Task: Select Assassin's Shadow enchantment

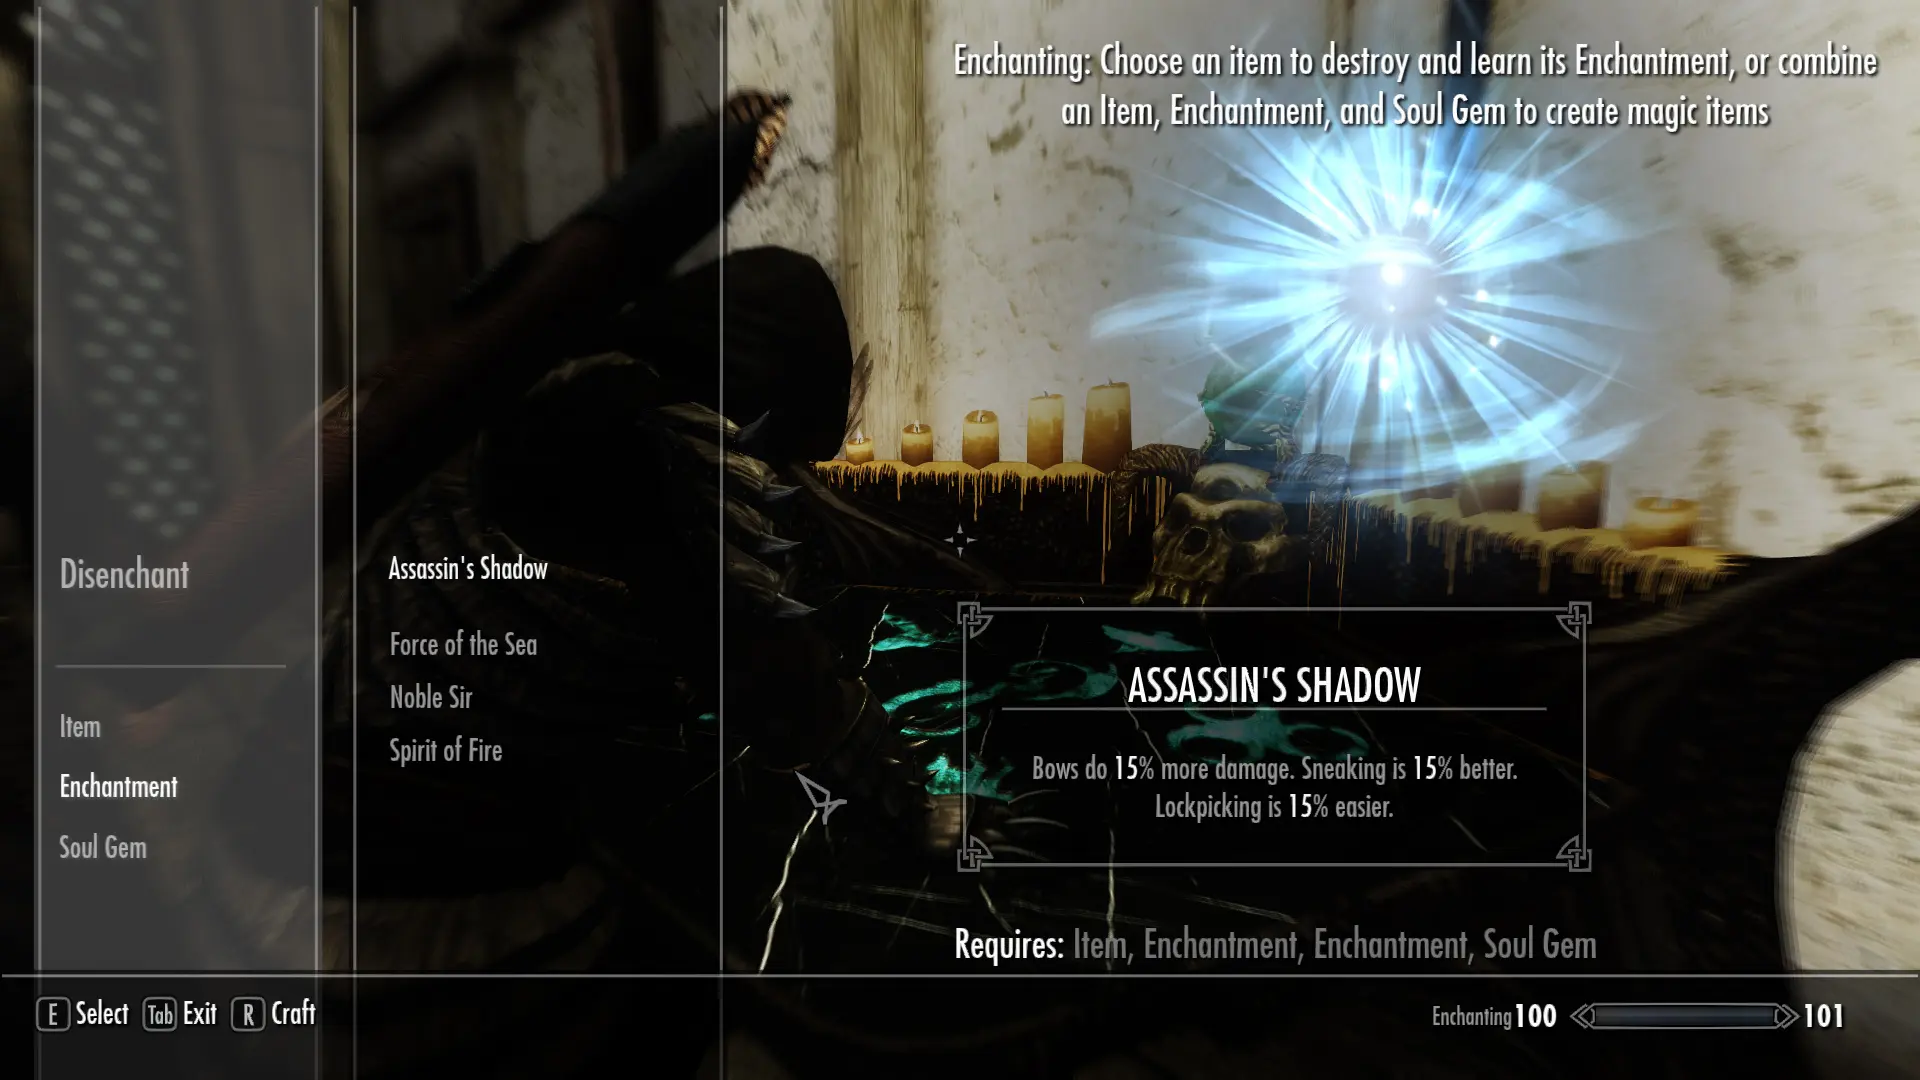Action: (468, 568)
